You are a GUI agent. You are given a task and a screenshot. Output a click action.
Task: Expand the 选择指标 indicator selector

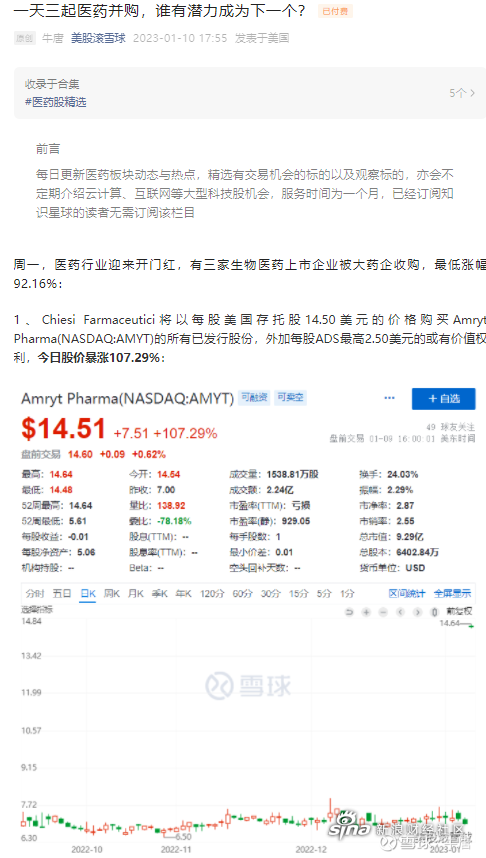pyautogui.click(x=37, y=609)
